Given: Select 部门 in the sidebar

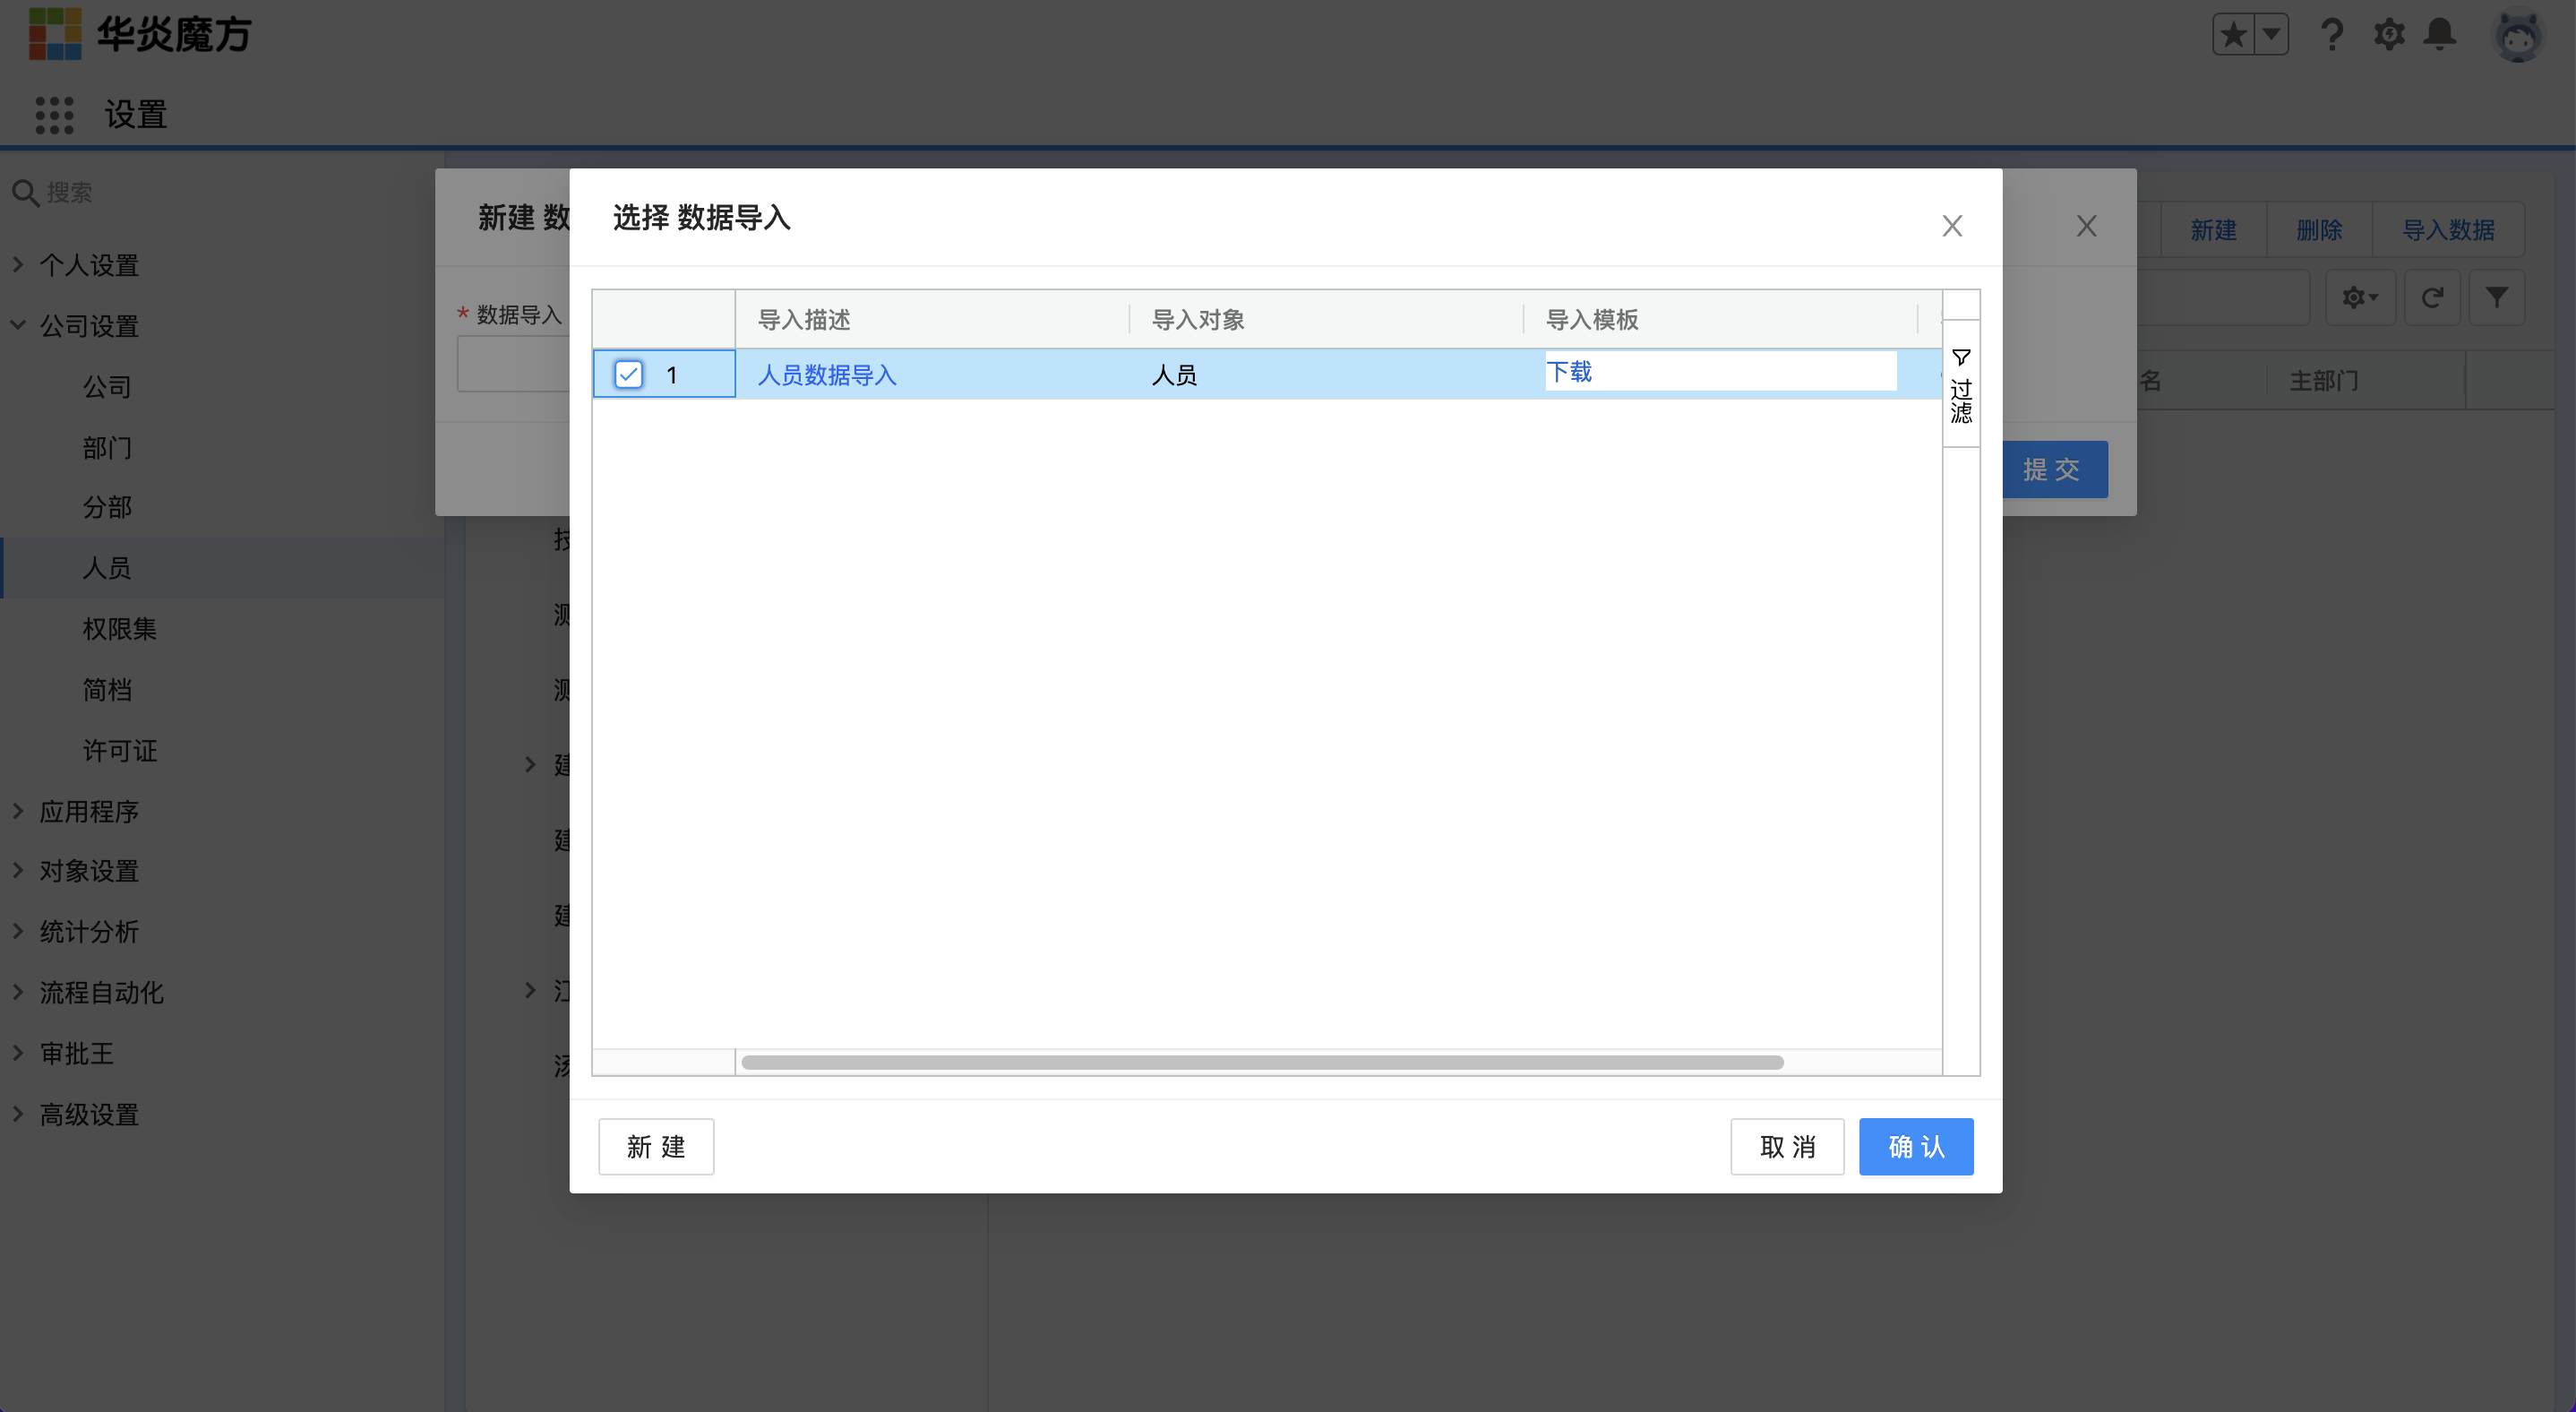Looking at the screenshot, I should (x=107, y=448).
